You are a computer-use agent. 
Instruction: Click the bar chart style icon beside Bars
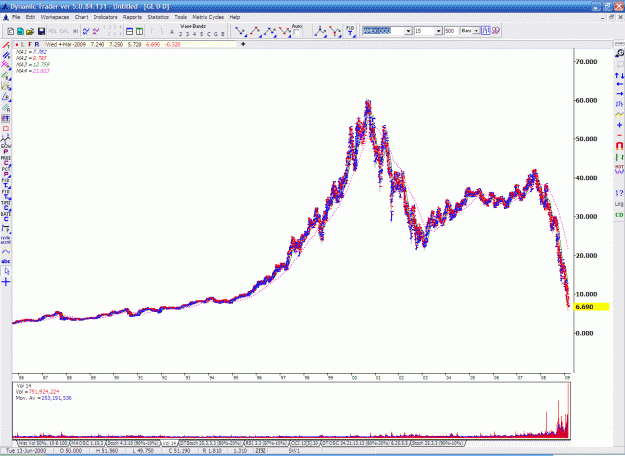(485, 31)
